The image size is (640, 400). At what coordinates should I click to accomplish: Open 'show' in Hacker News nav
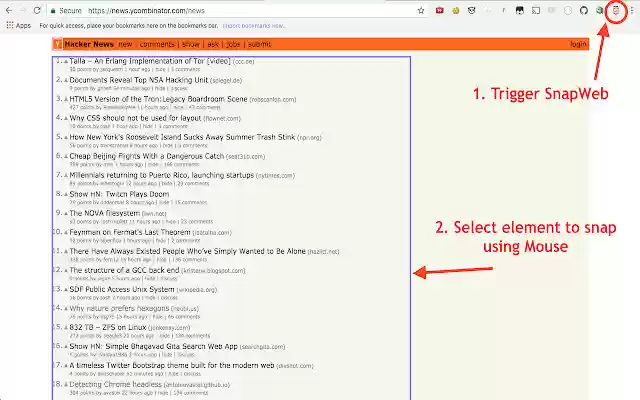(191, 44)
